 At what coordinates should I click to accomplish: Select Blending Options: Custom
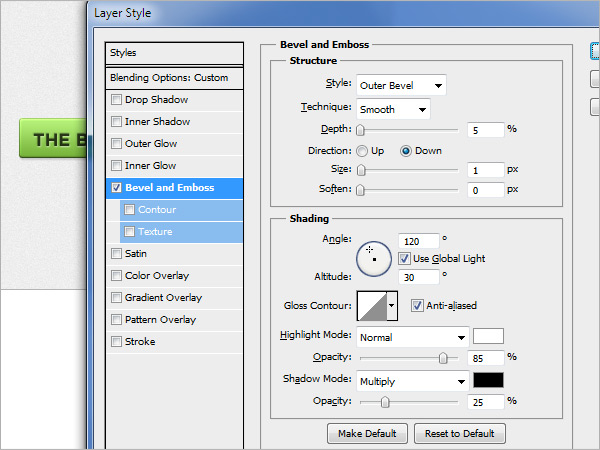[x=174, y=78]
